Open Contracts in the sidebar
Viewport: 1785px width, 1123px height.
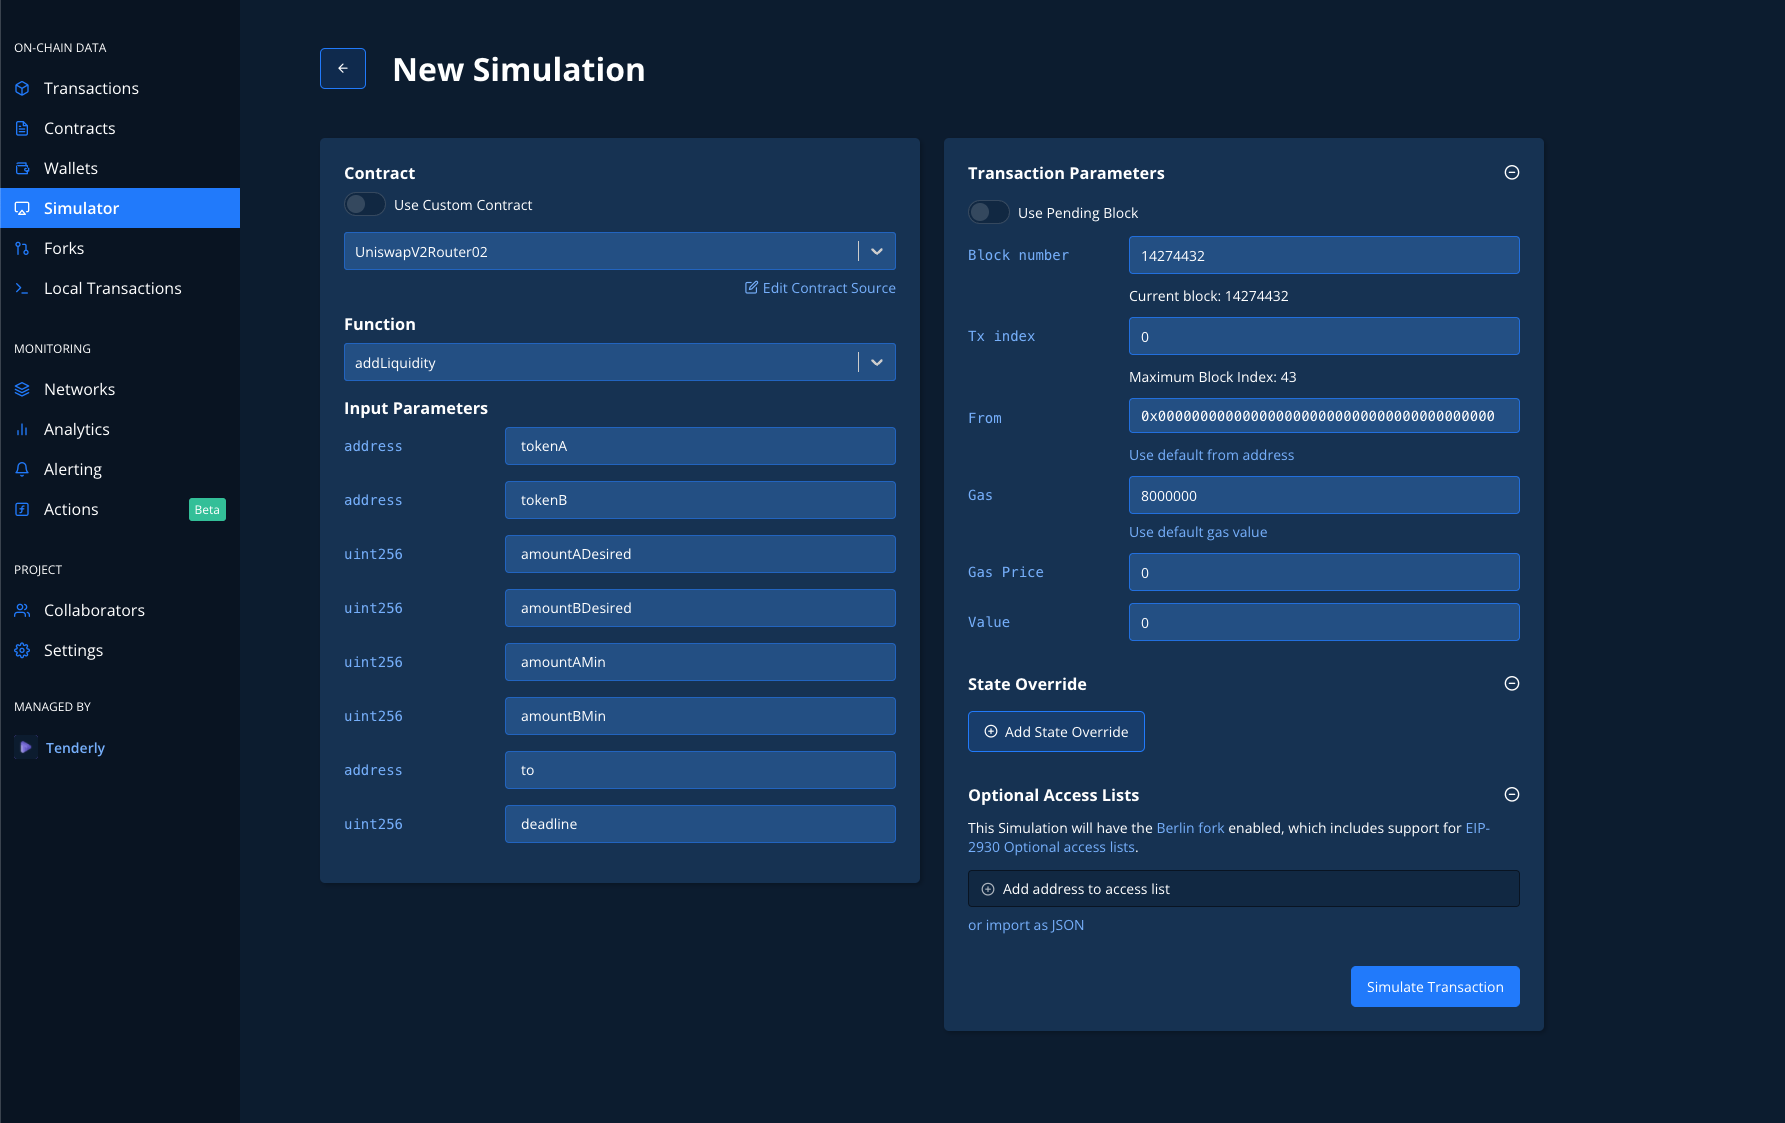pos(120,128)
